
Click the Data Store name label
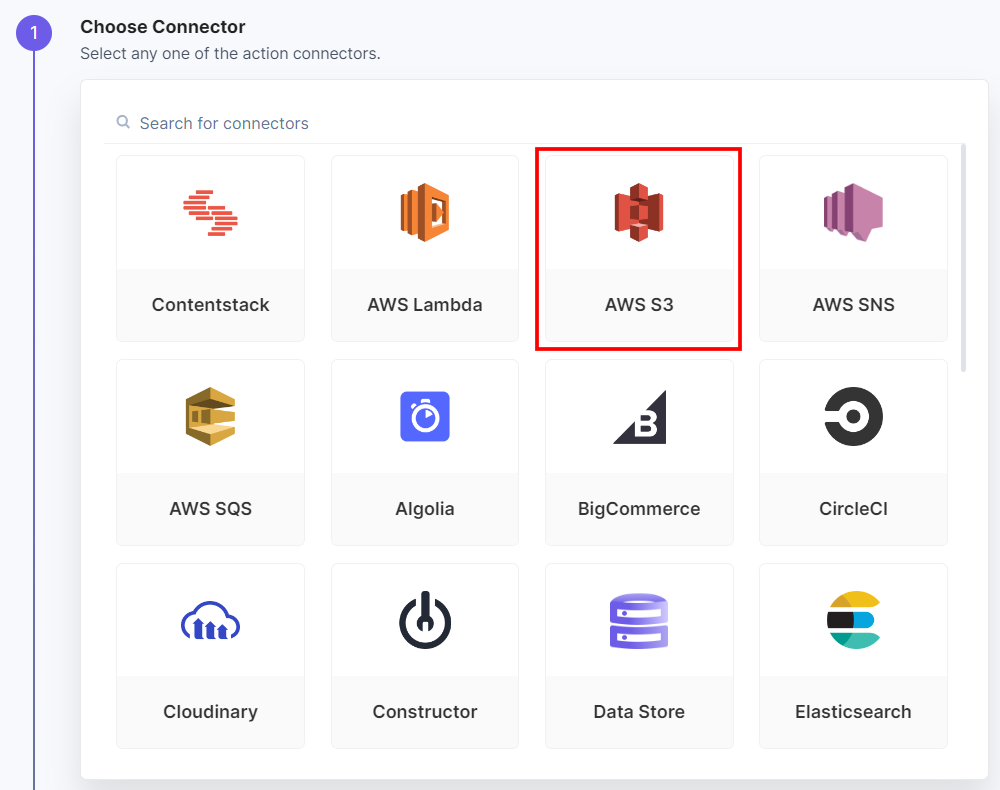point(639,712)
